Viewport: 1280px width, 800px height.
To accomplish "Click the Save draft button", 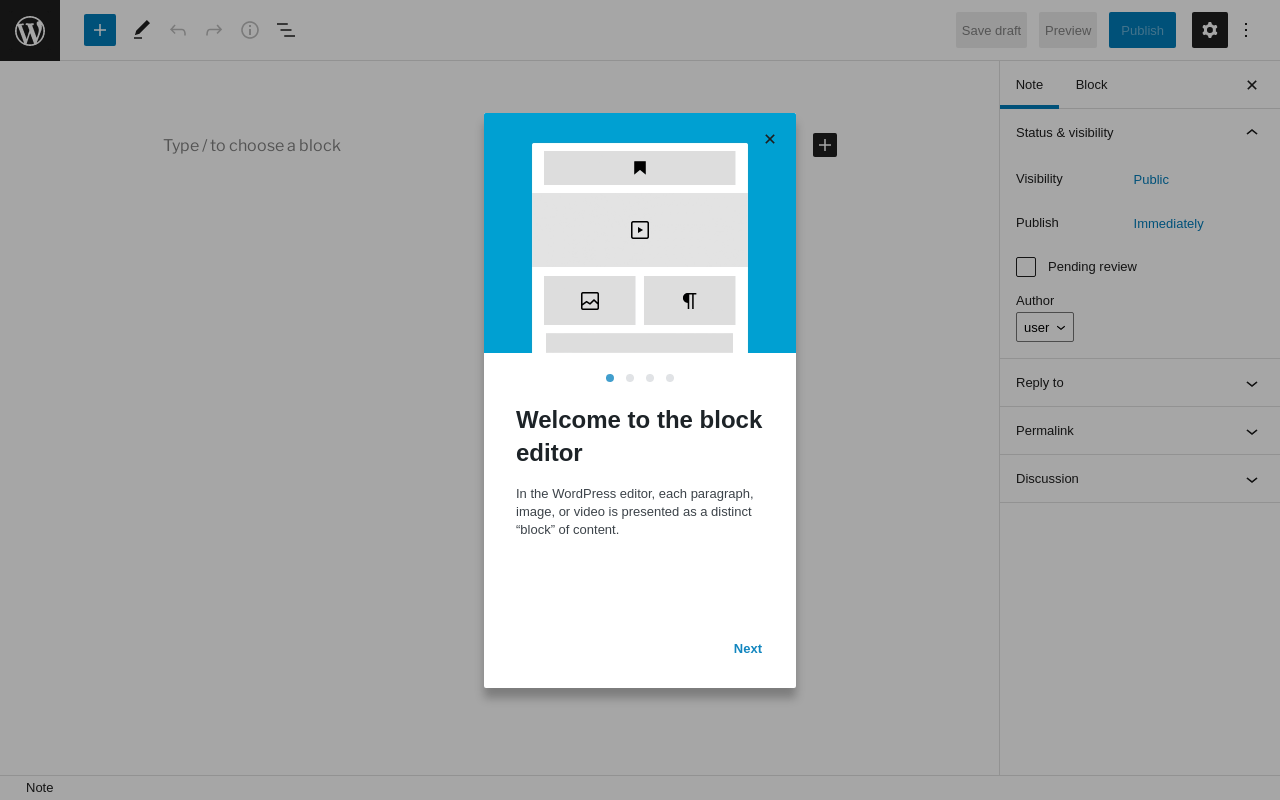I will pos(991,30).
